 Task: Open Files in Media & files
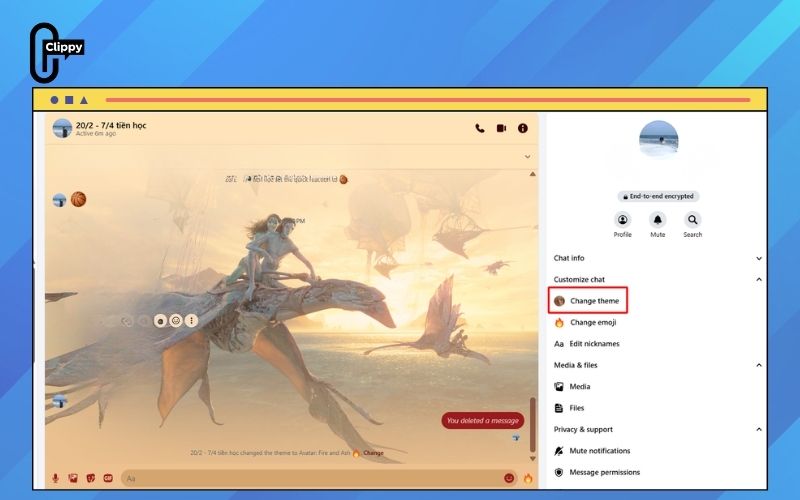pyautogui.click(x=569, y=408)
